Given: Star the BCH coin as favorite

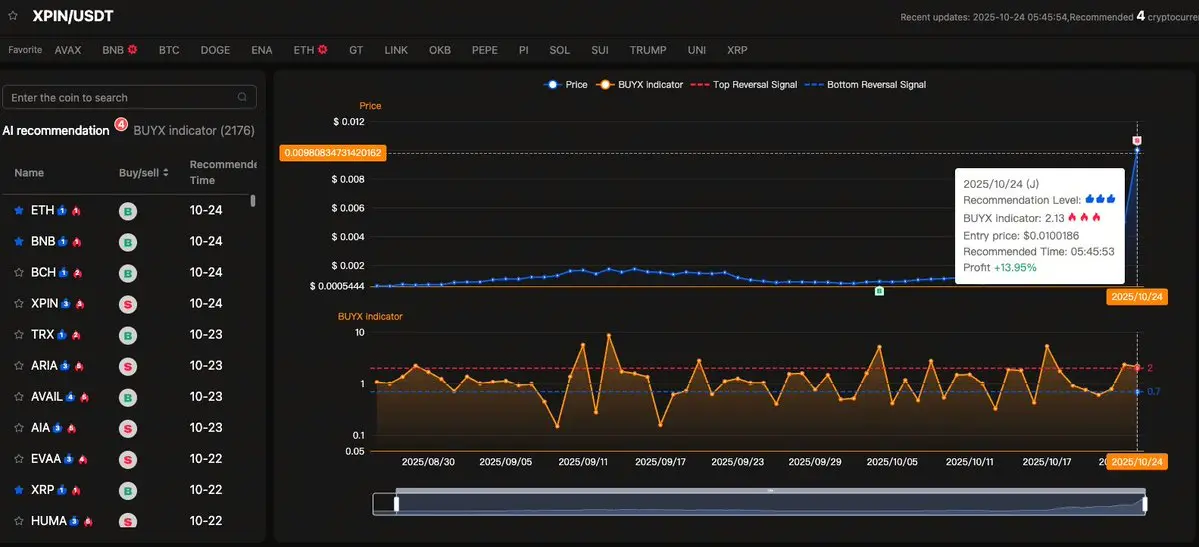Looking at the screenshot, I should (18, 273).
